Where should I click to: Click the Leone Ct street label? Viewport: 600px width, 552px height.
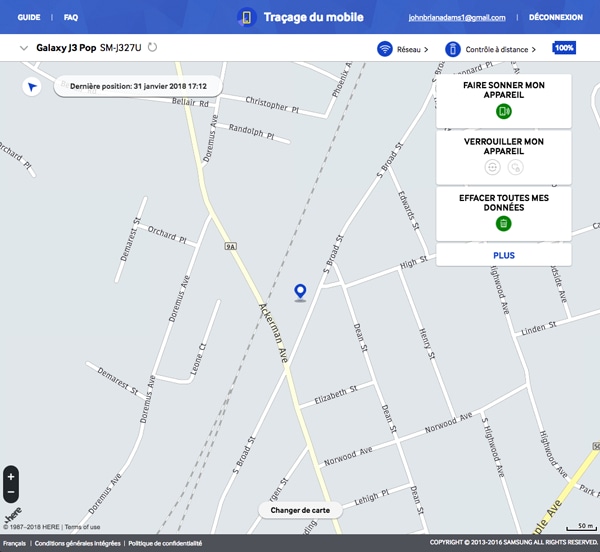(198, 359)
